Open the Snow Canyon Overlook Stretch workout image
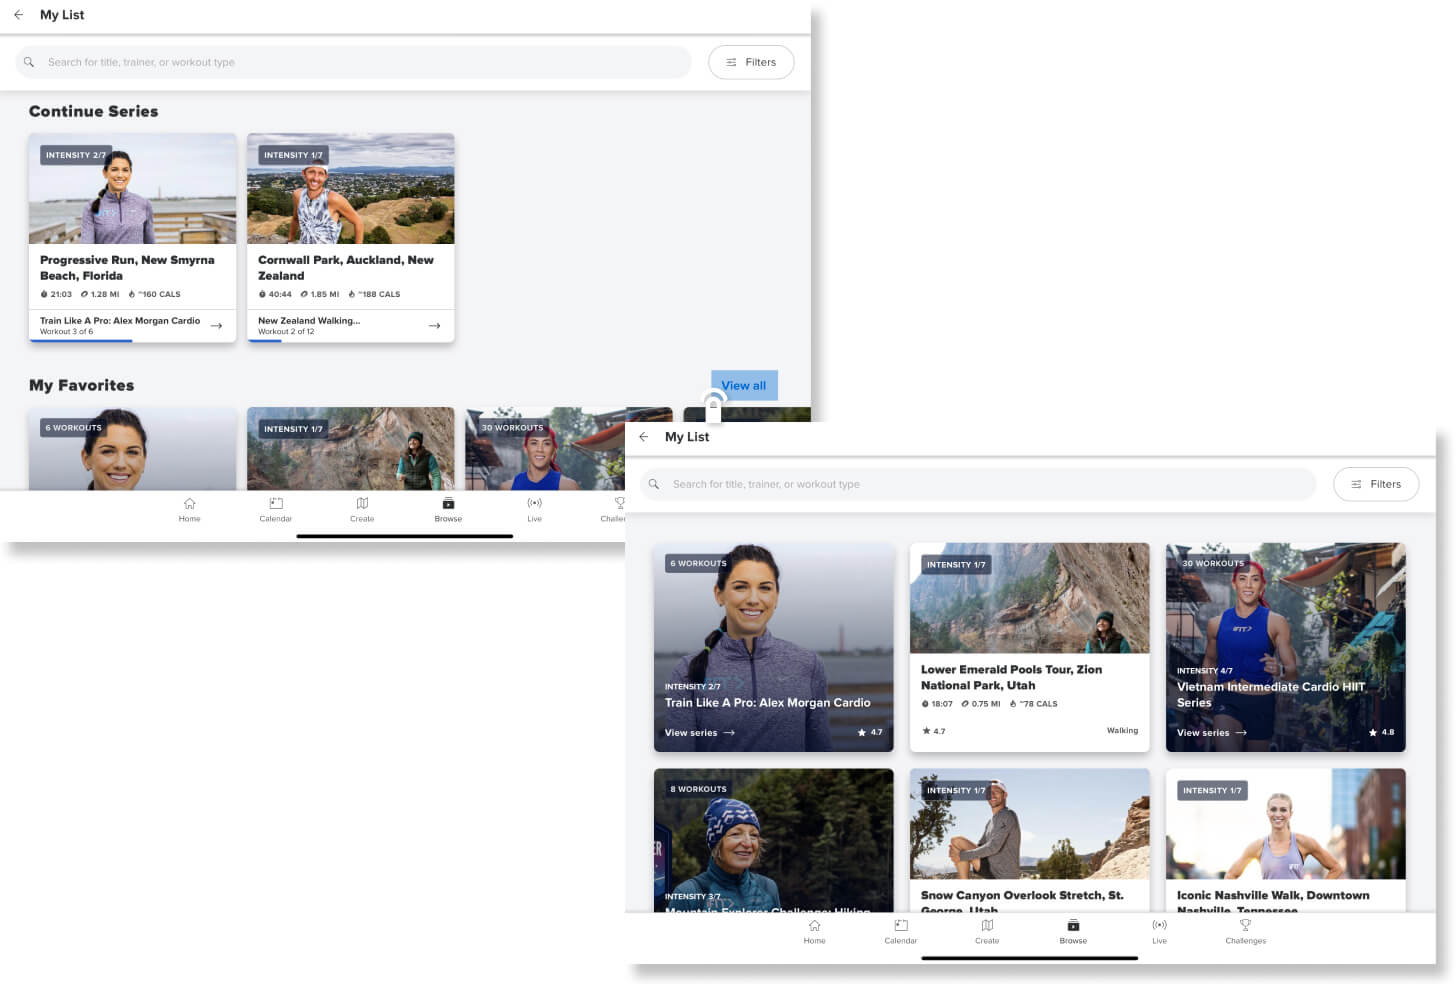This screenshot has width=1456, height=984. coord(1030,824)
